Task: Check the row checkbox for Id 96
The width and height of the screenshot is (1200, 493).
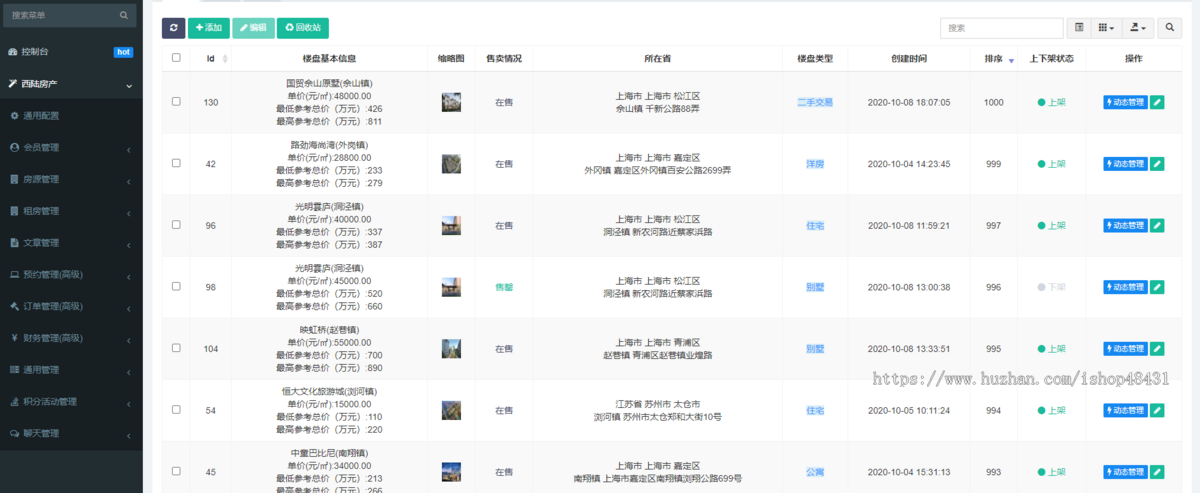Action: 176,225
